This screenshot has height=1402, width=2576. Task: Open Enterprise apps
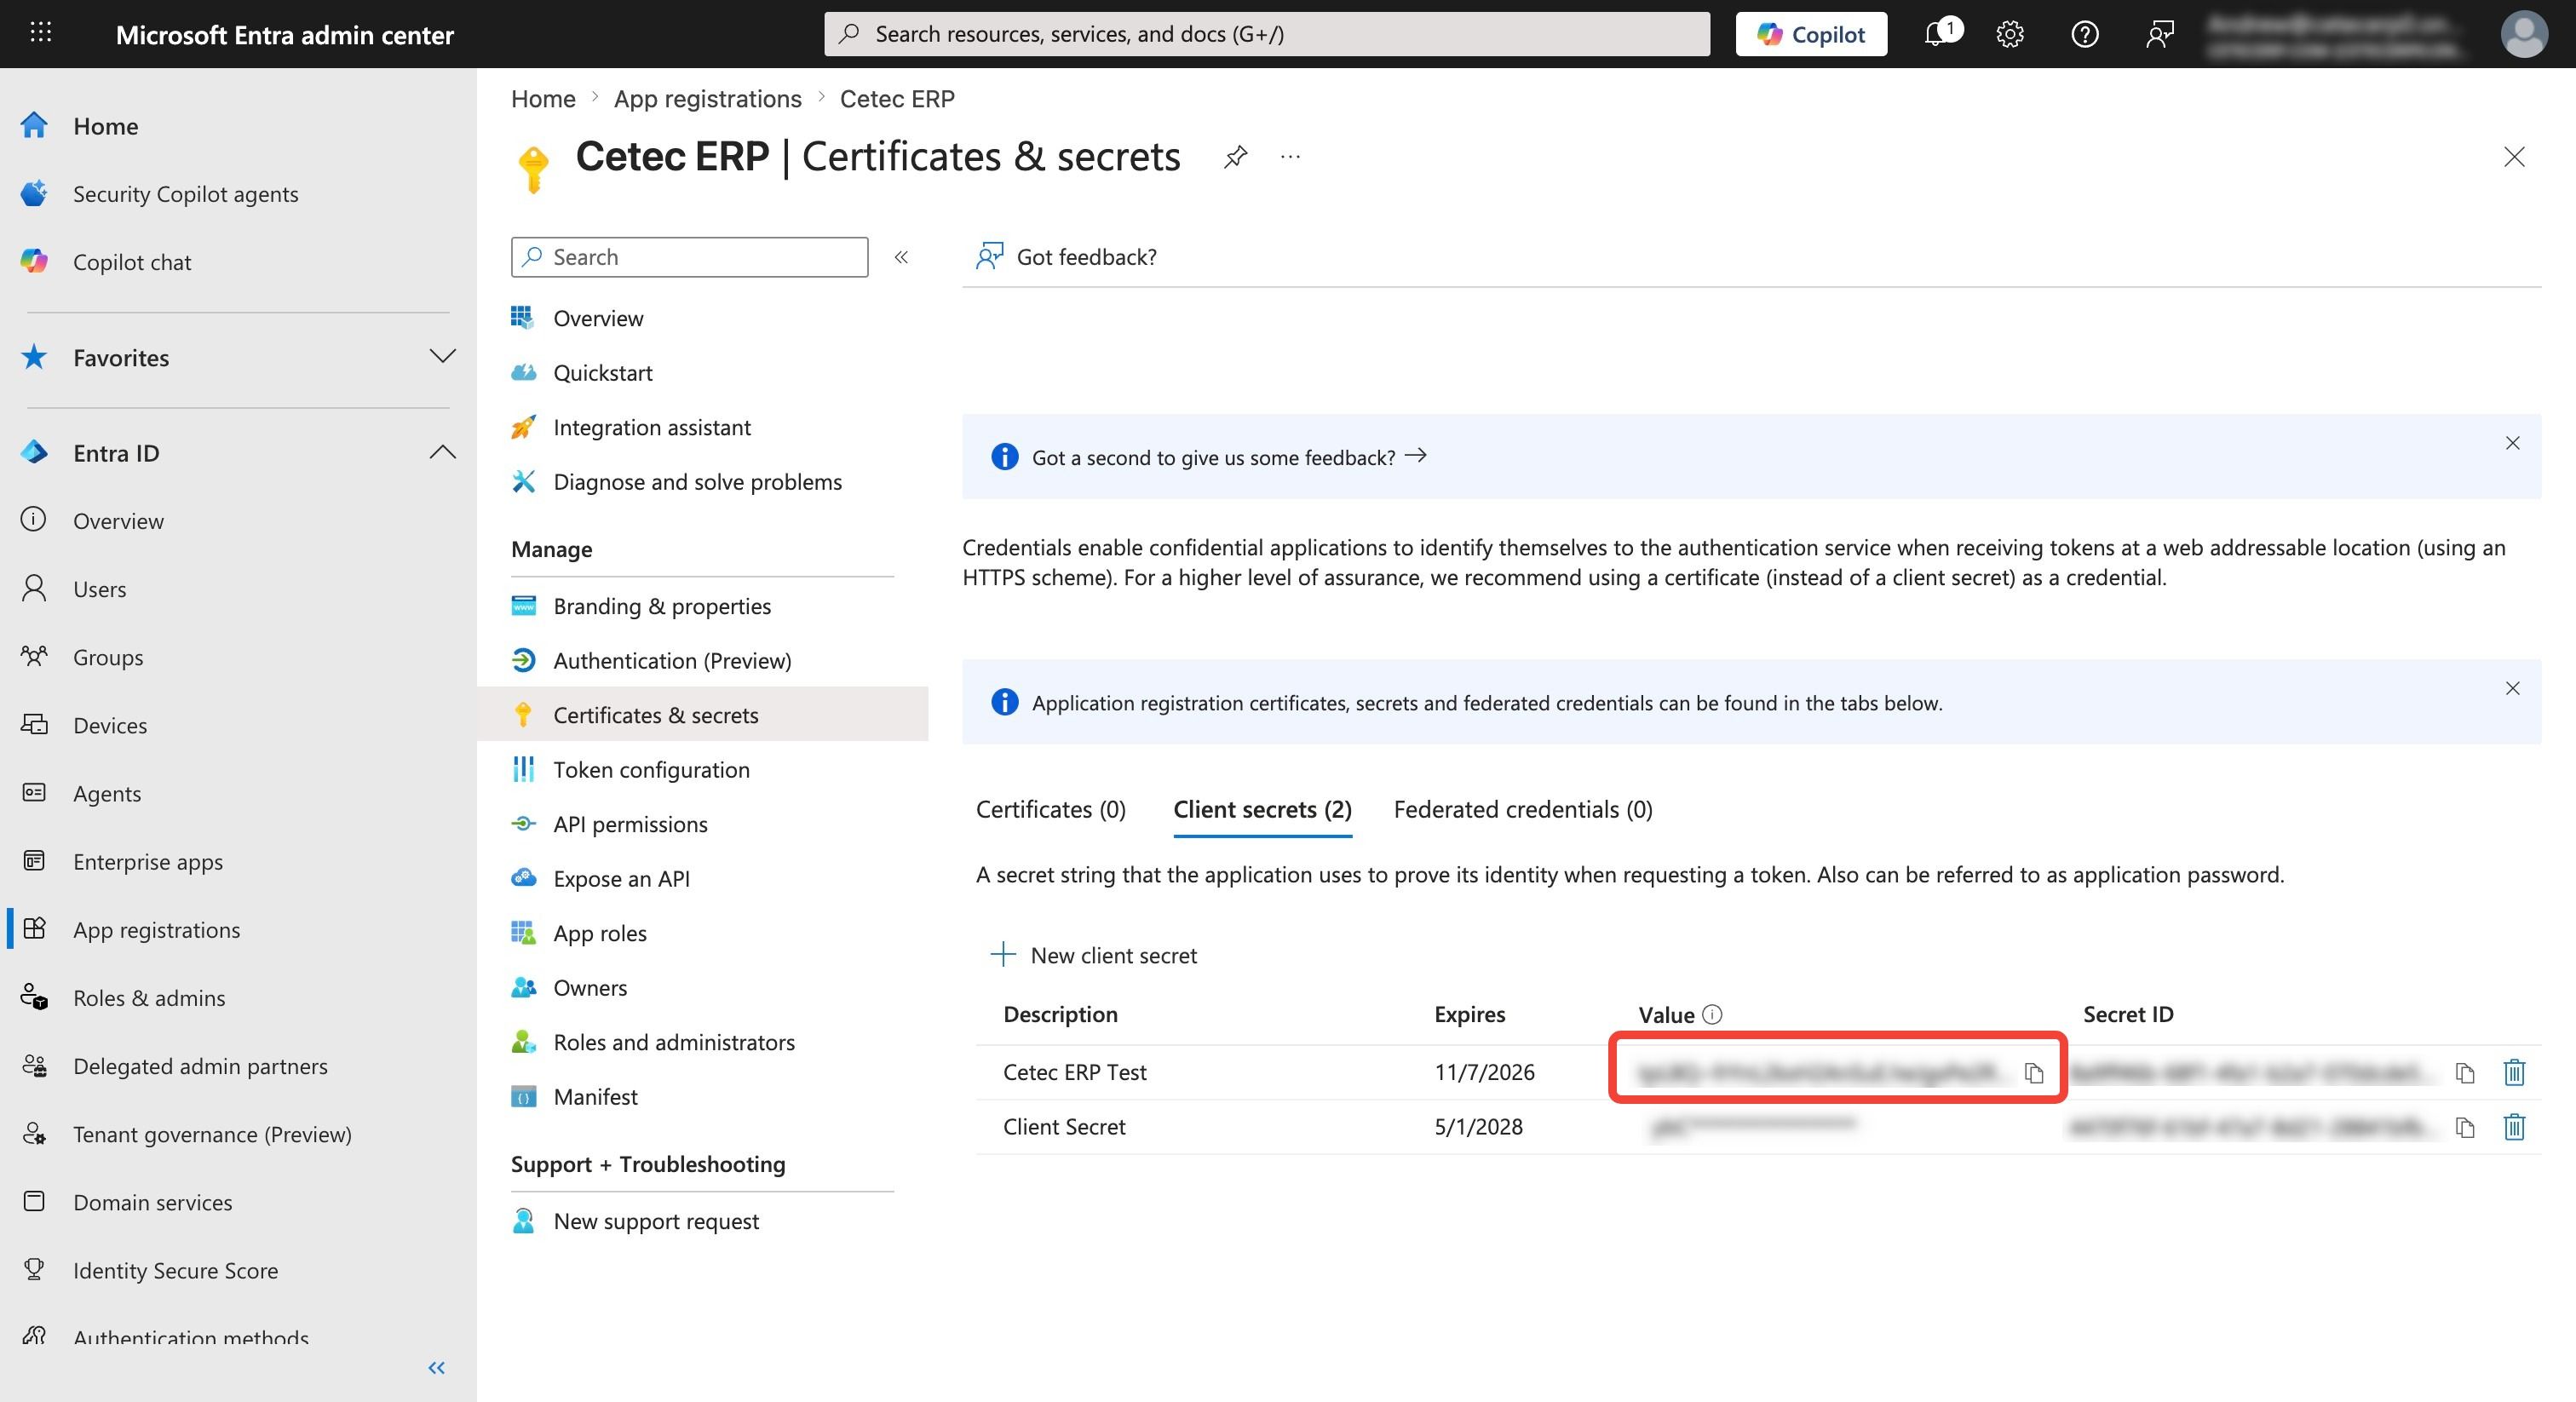pos(148,862)
